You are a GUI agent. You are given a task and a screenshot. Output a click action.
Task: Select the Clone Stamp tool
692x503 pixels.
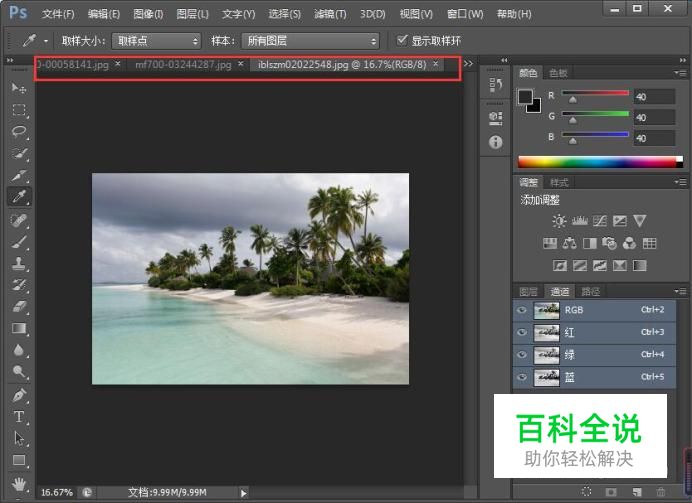coord(18,263)
